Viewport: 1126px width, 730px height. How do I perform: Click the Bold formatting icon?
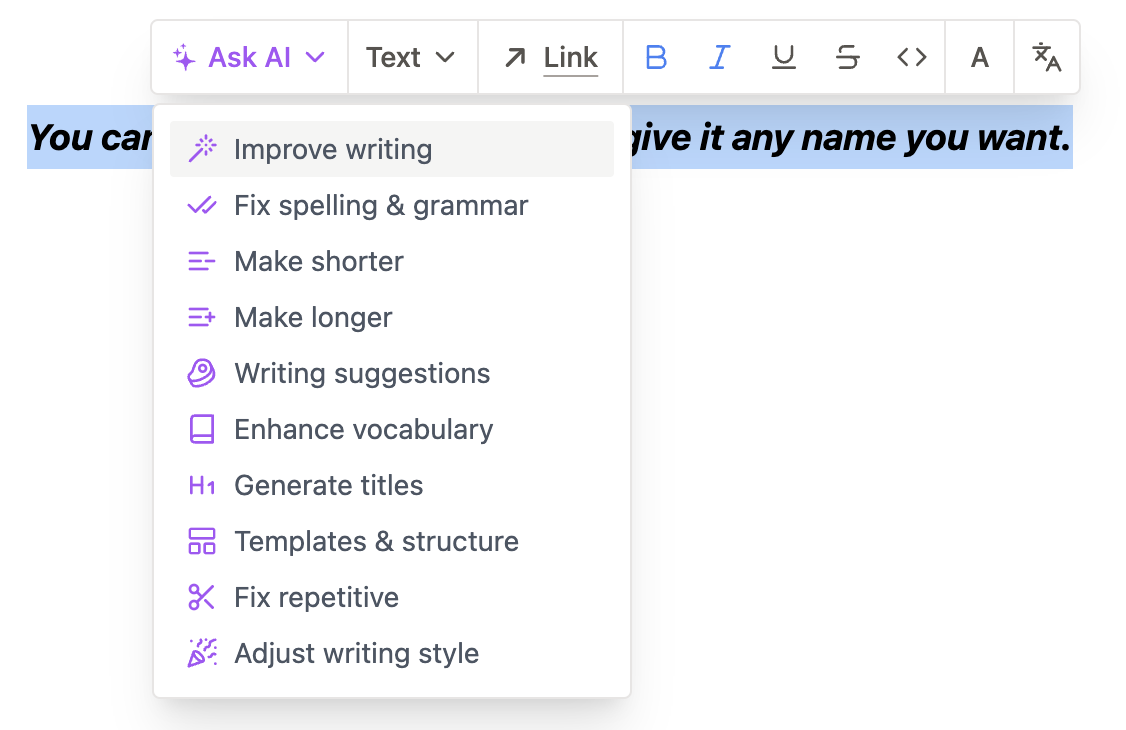(x=656, y=58)
